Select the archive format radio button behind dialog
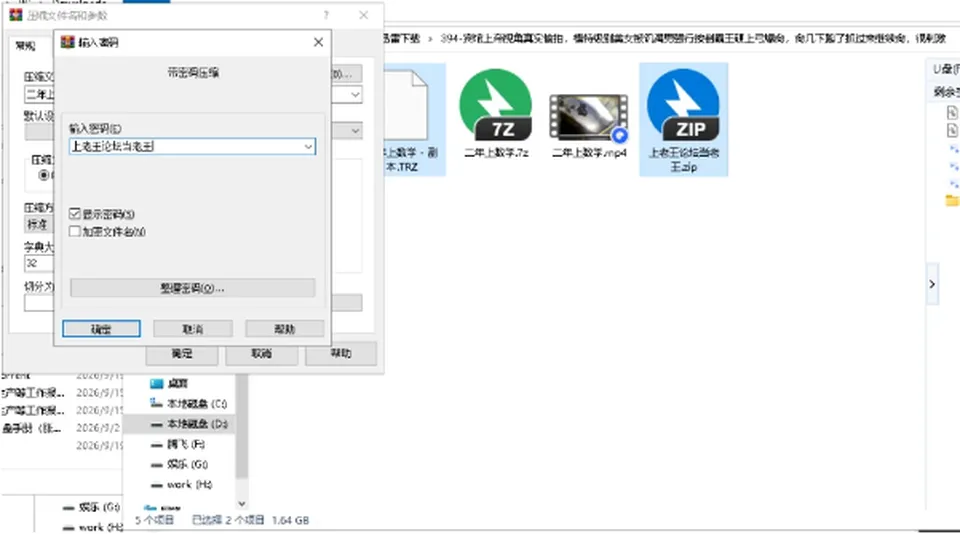 coord(43,175)
